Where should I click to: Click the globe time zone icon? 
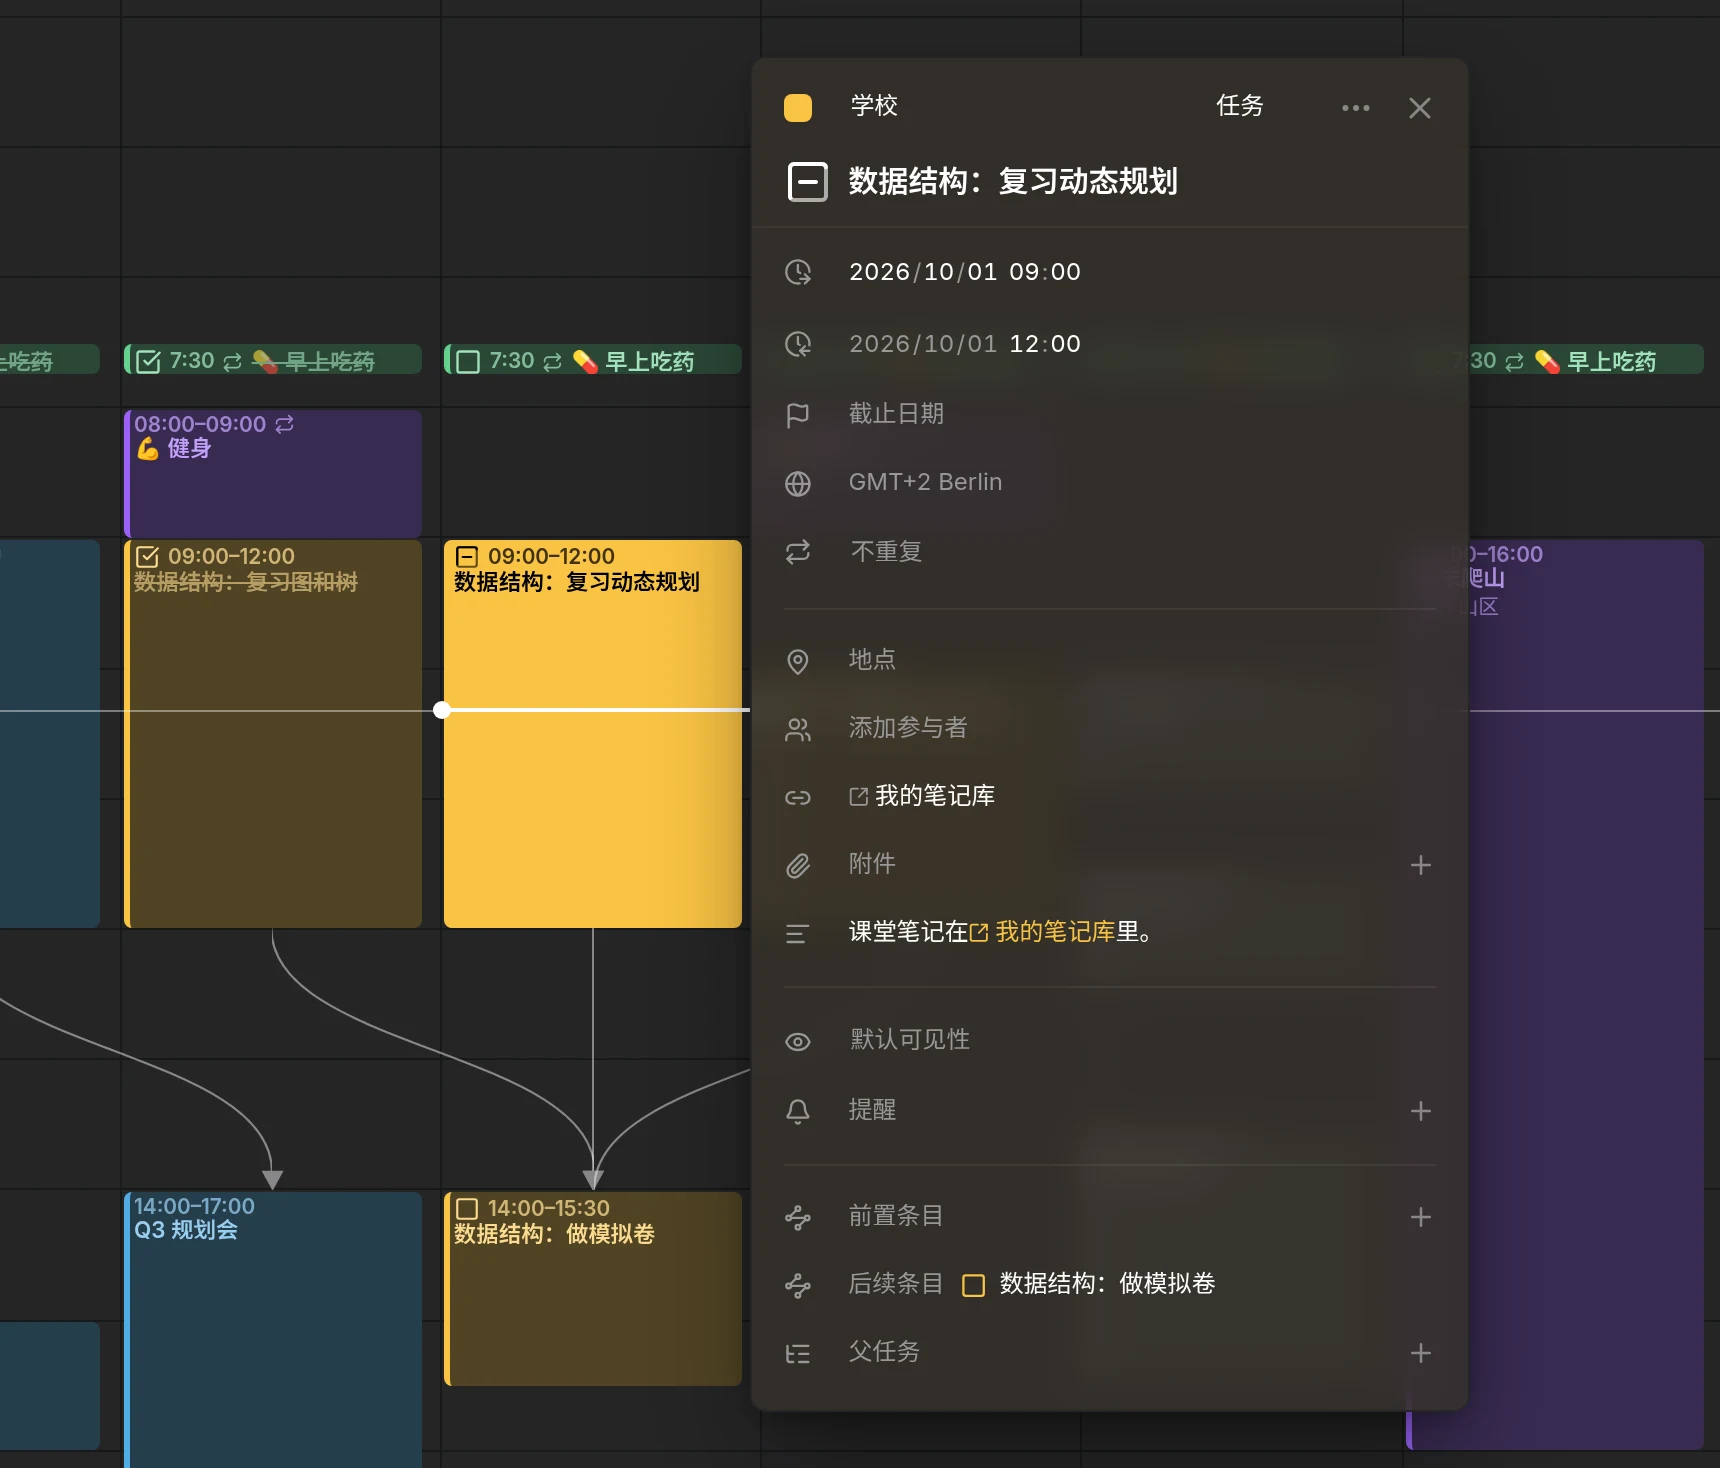(798, 484)
